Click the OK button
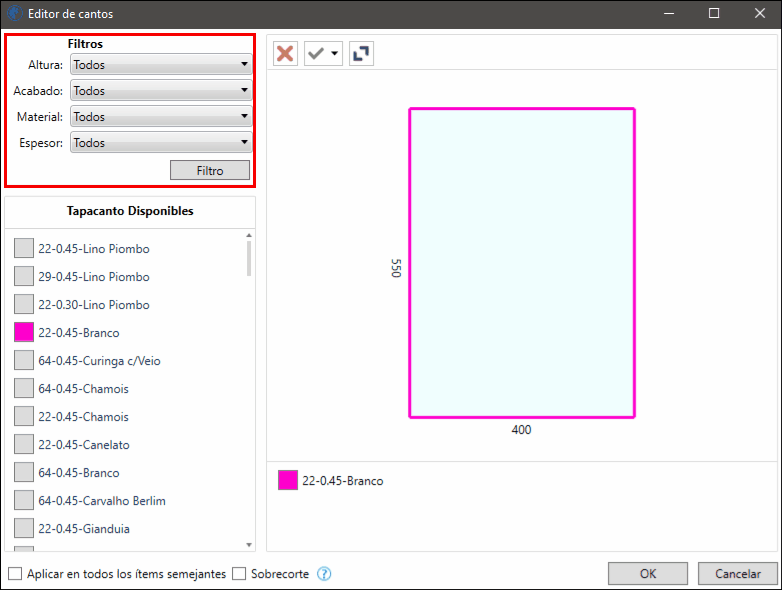The width and height of the screenshot is (782, 590). pyautogui.click(x=648, y=574)
